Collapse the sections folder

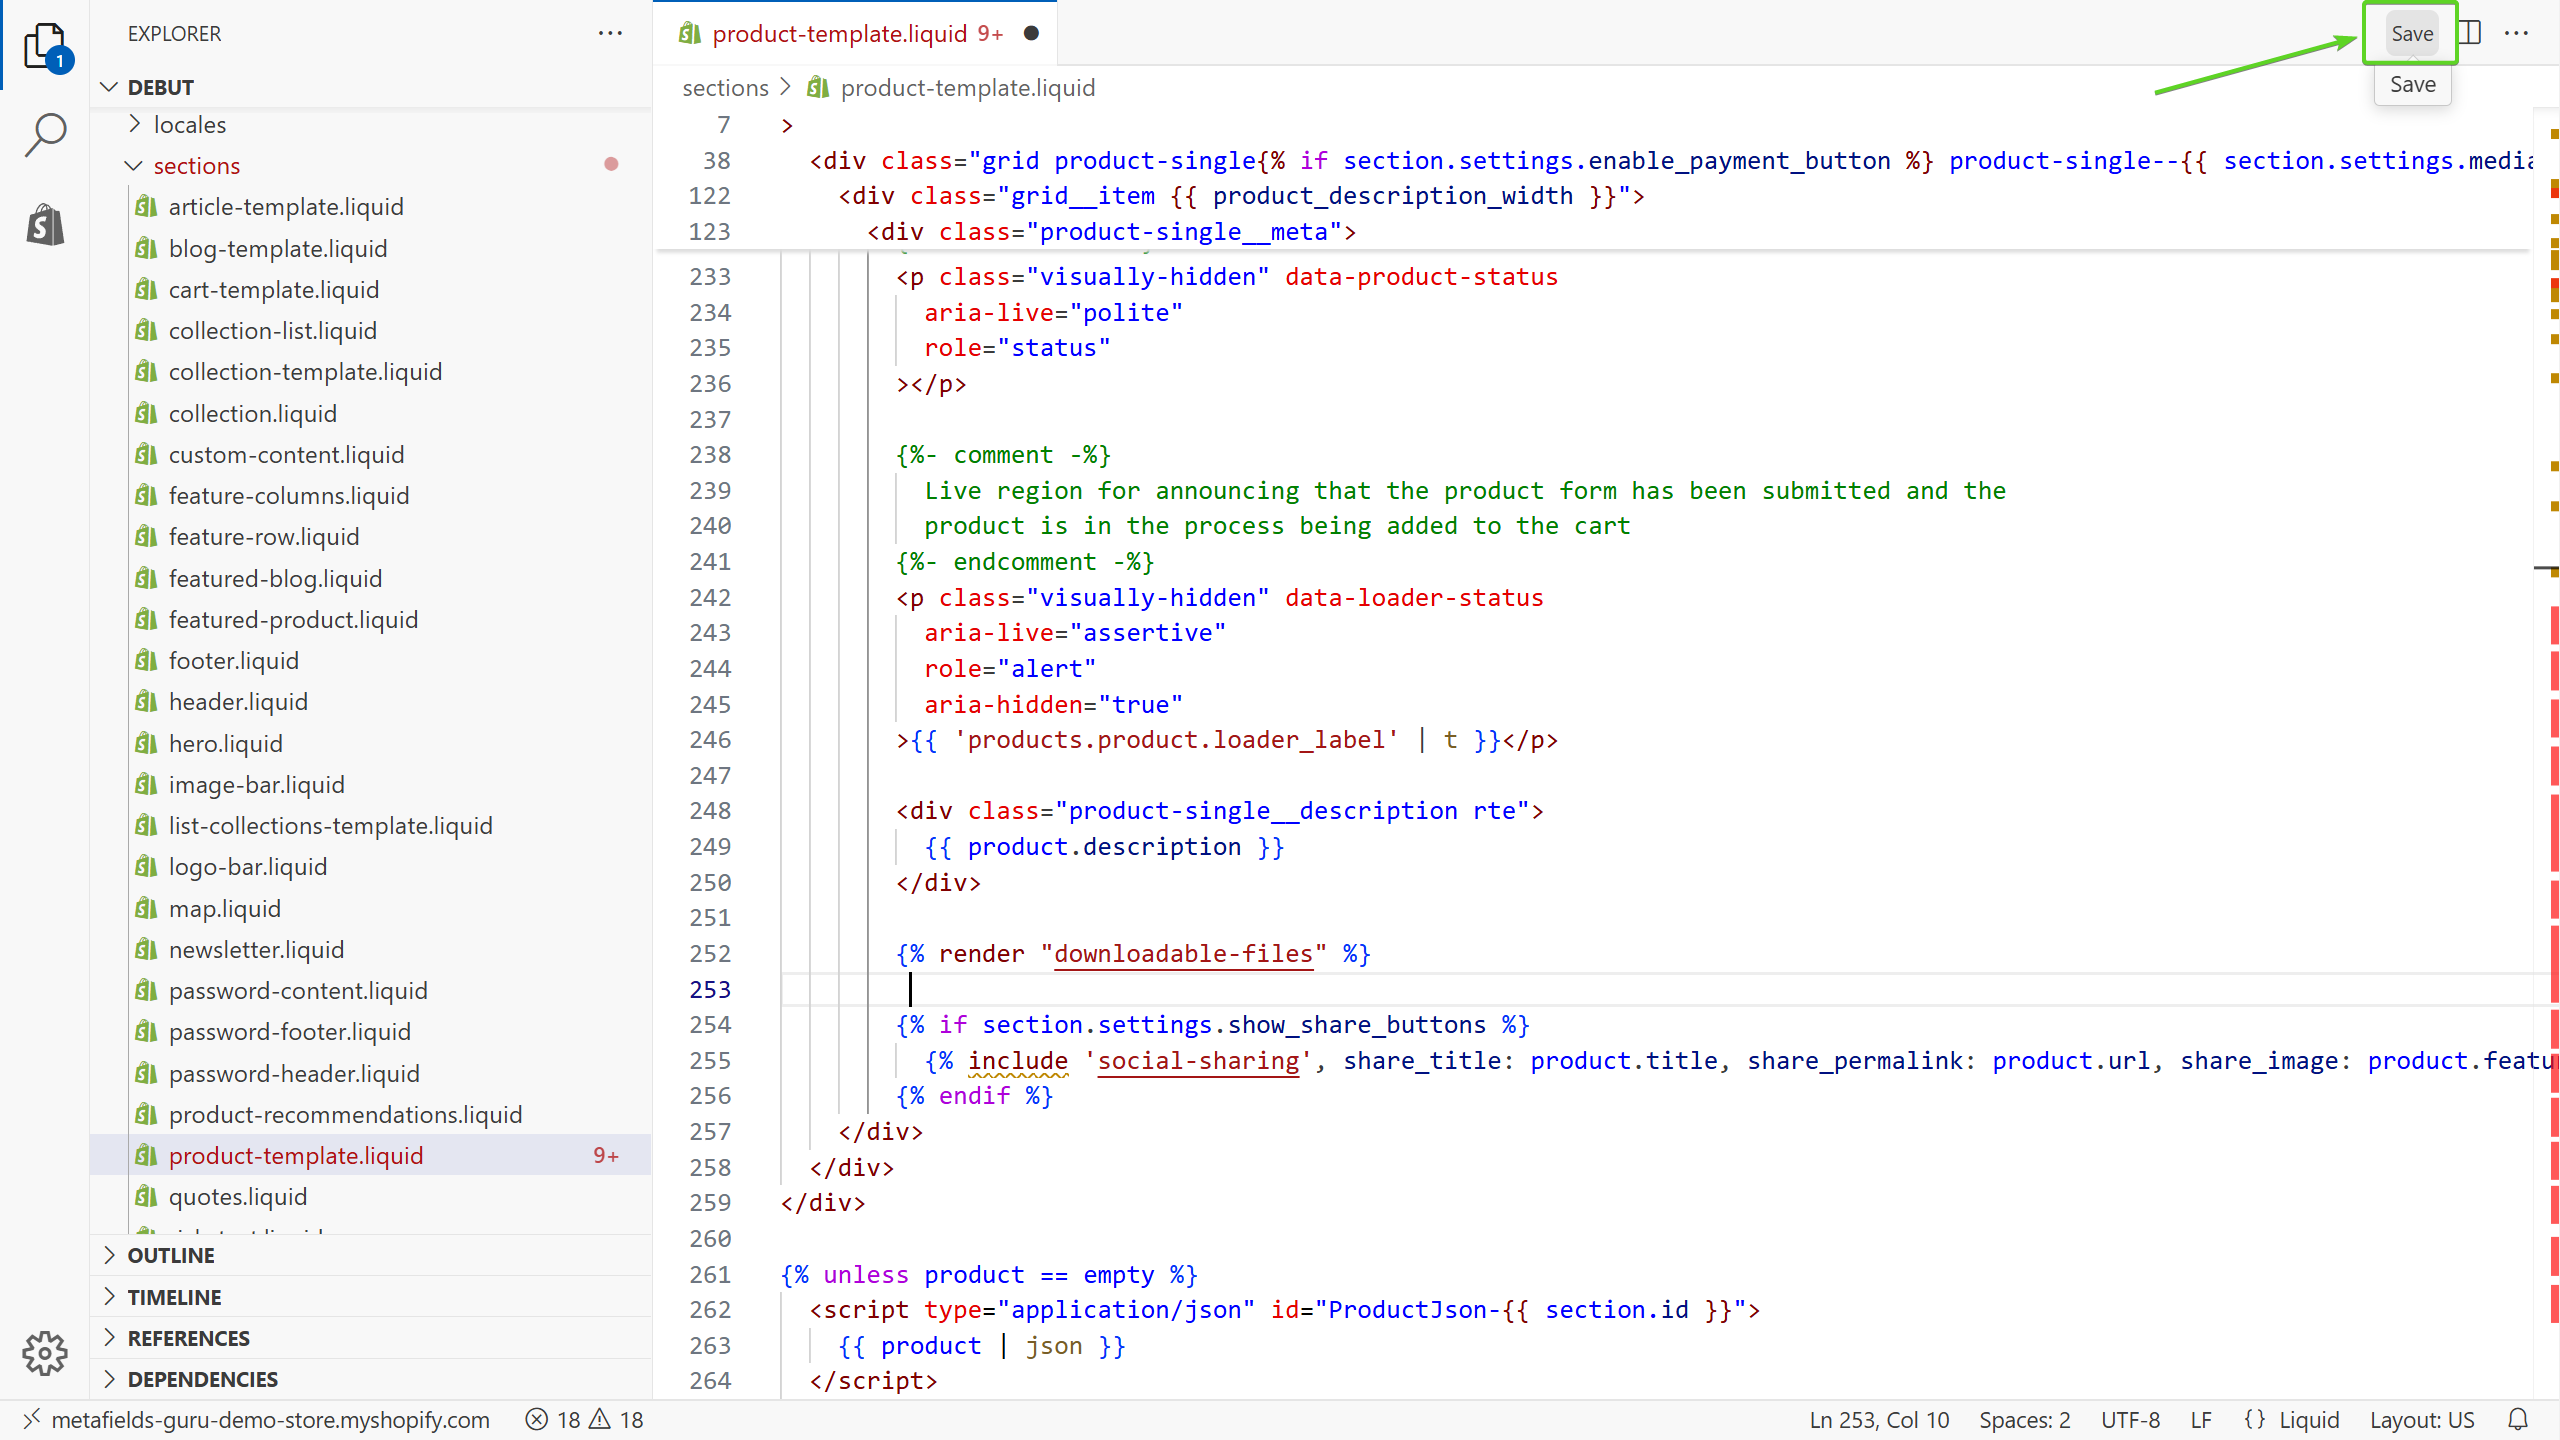196,165
